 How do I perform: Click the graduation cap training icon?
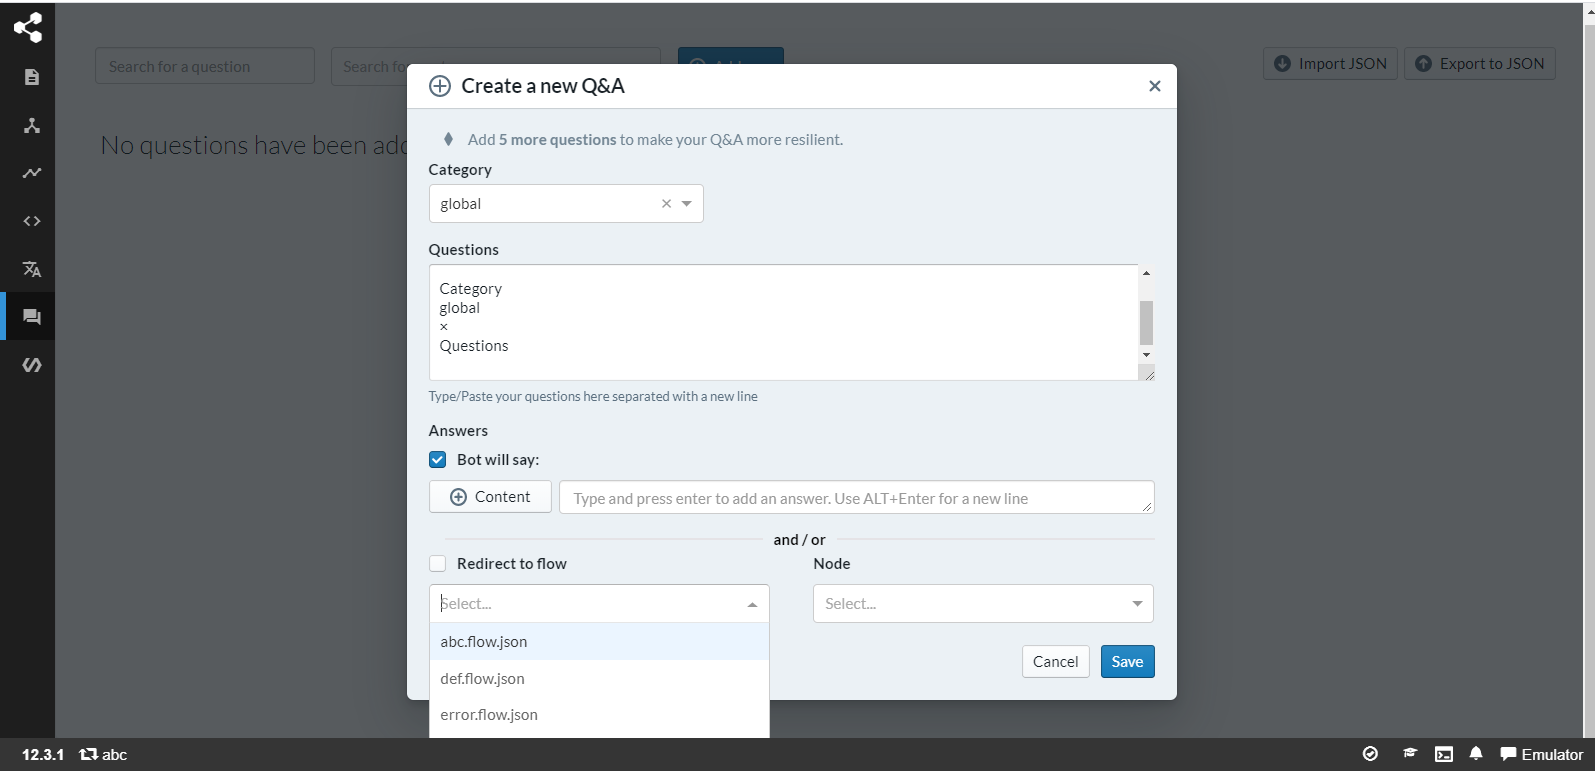(x=1410, y=753)
